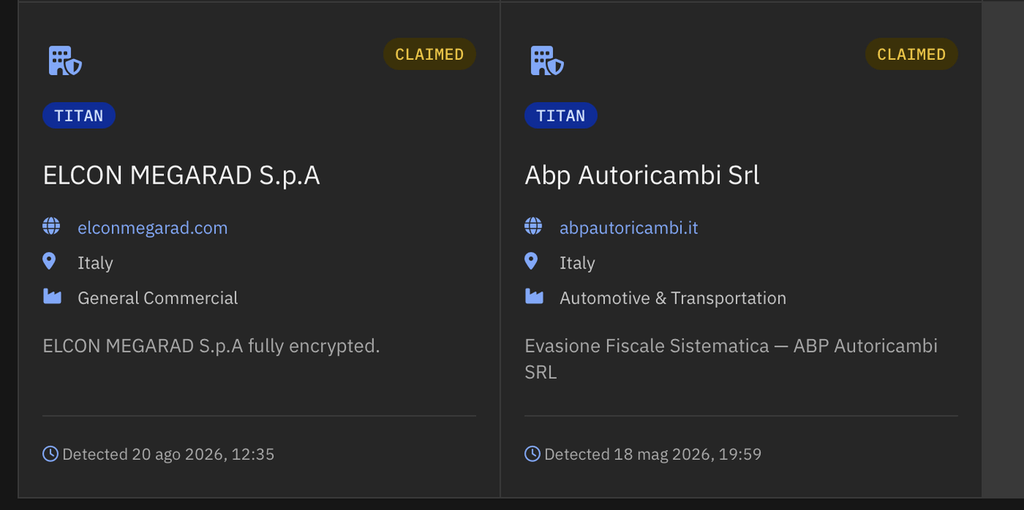Click location pin icon in Abp Autoricambi card
The width and height of the screenshot is (1024, 510).
[x=531, y=262]
